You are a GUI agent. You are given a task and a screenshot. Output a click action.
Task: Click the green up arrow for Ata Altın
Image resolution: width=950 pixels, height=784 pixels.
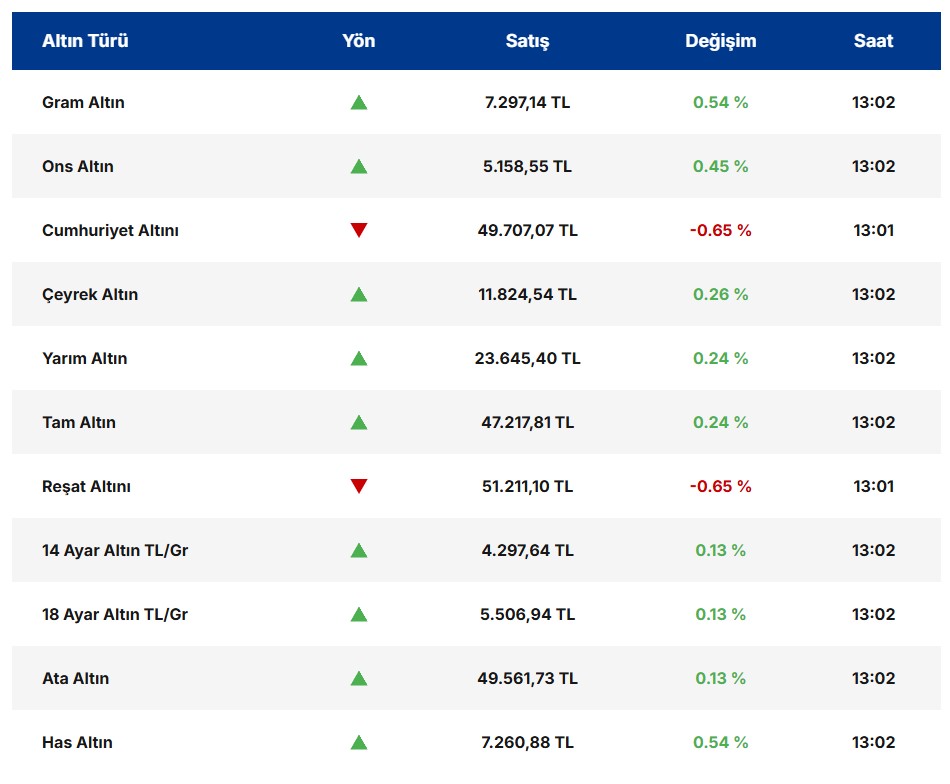click(x=359, y=678)
